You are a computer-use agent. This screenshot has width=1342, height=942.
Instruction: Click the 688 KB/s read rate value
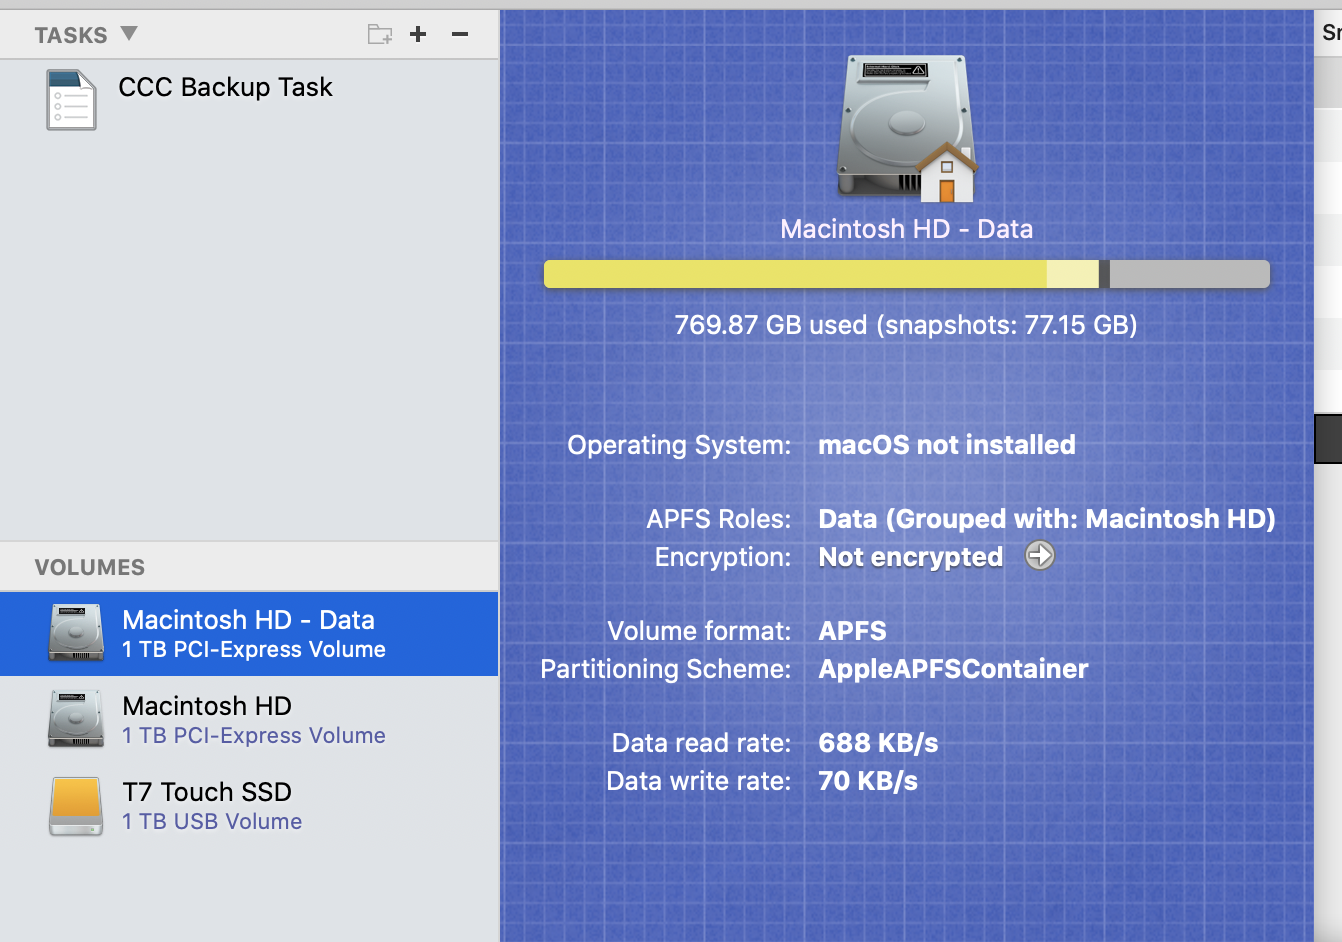[878, 743]
